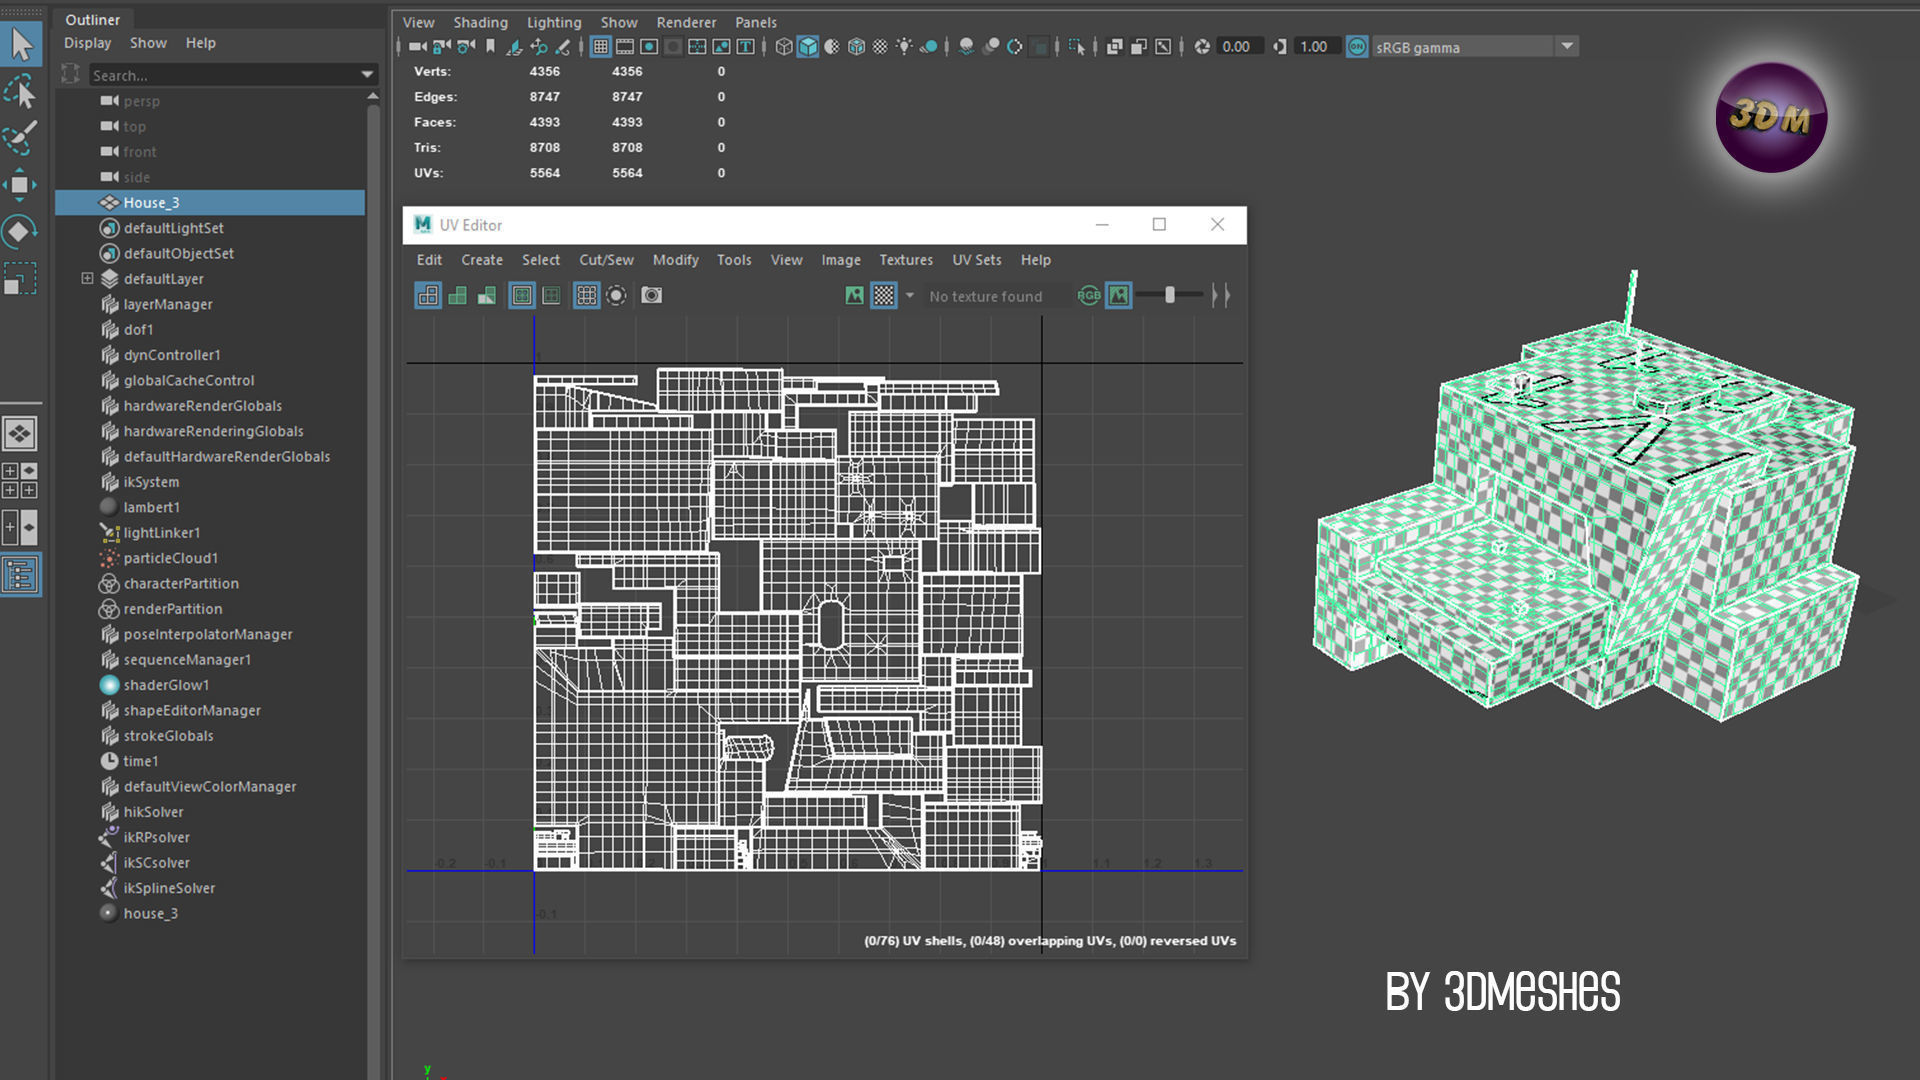This screenshot has width=1920, height=1080.
Task: Toggle smooth shade all cube icon
Action: click(x=808, y=47)
